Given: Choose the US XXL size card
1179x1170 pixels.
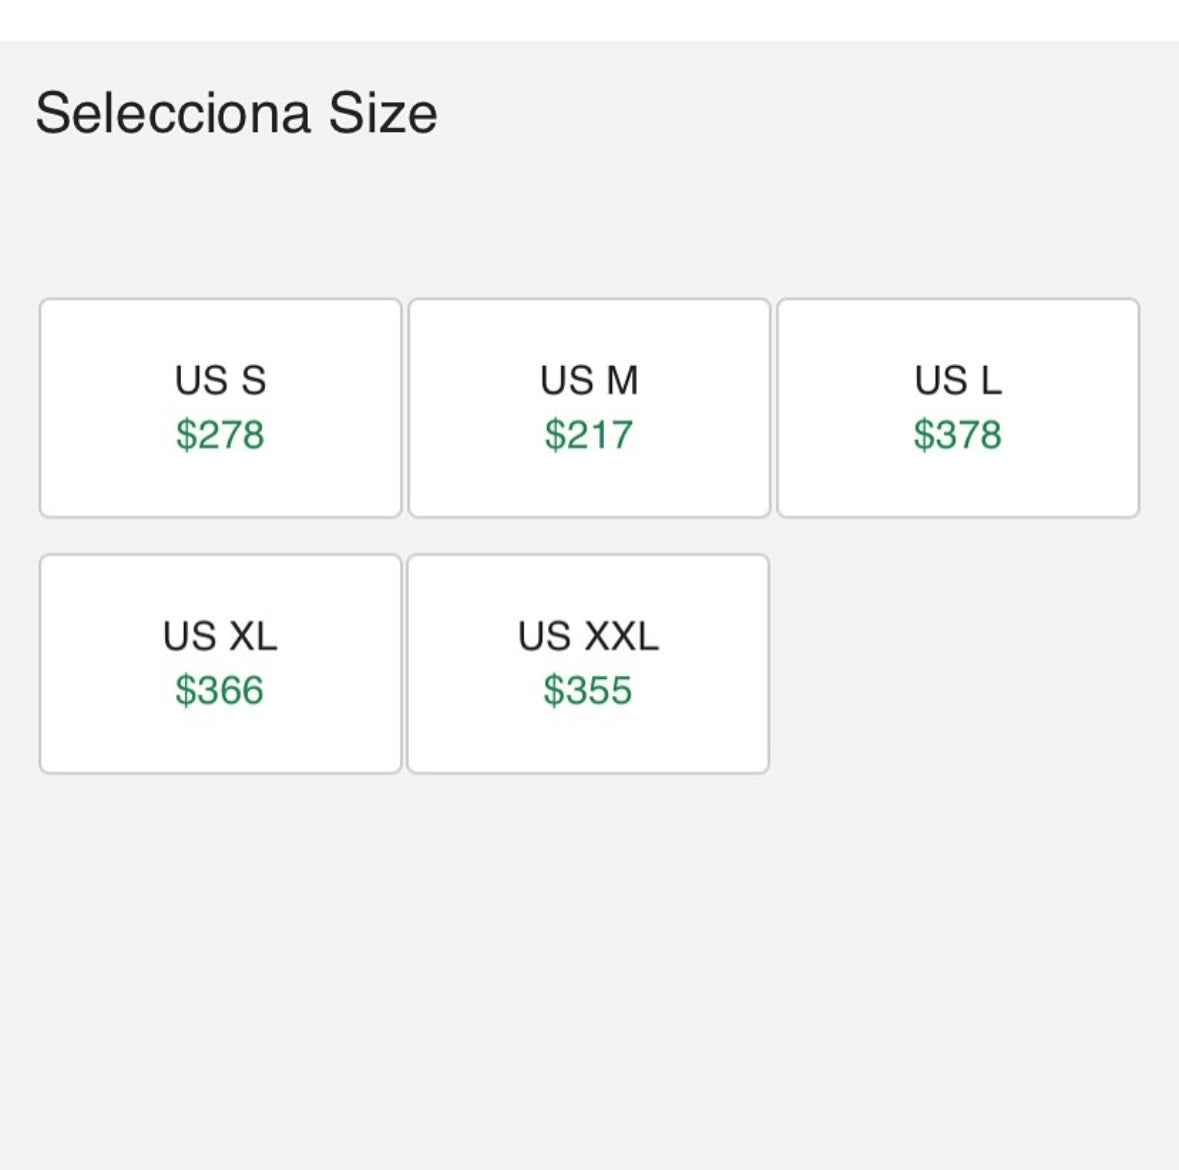Looking at the screenshot, I should coord(588,664).
